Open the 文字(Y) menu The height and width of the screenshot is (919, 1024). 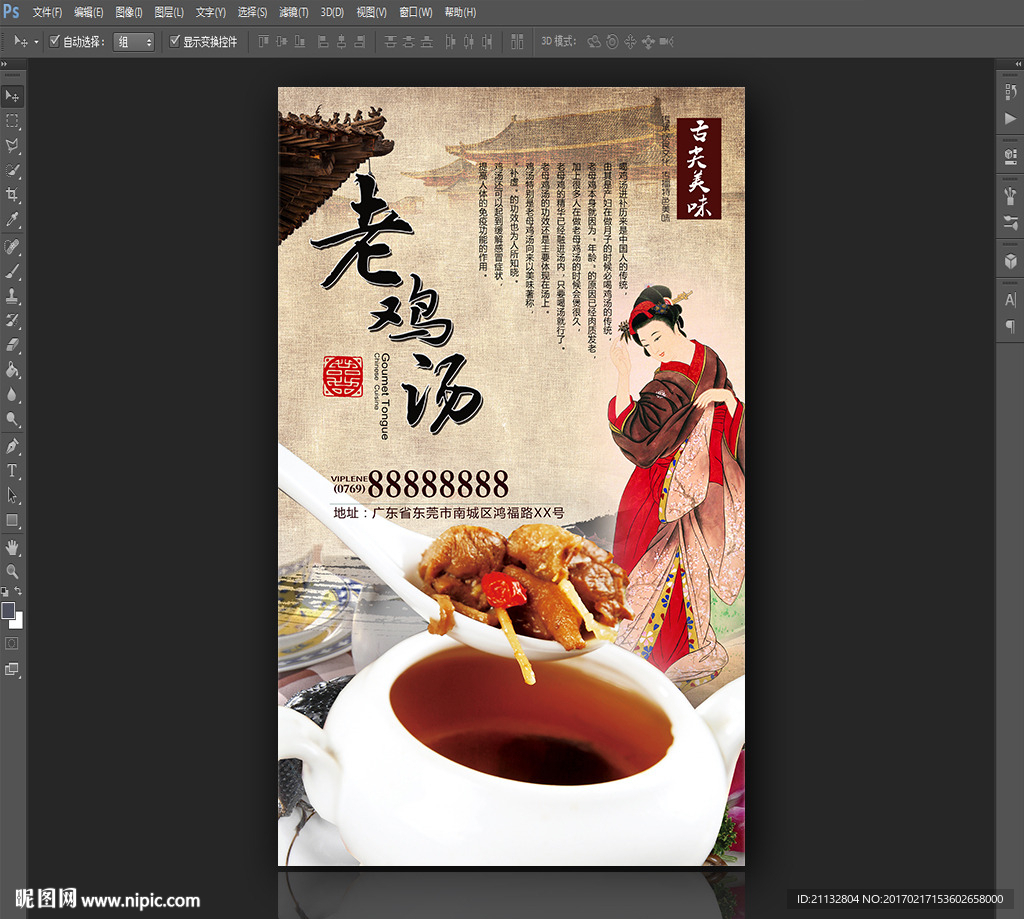[x=210, y=12]
